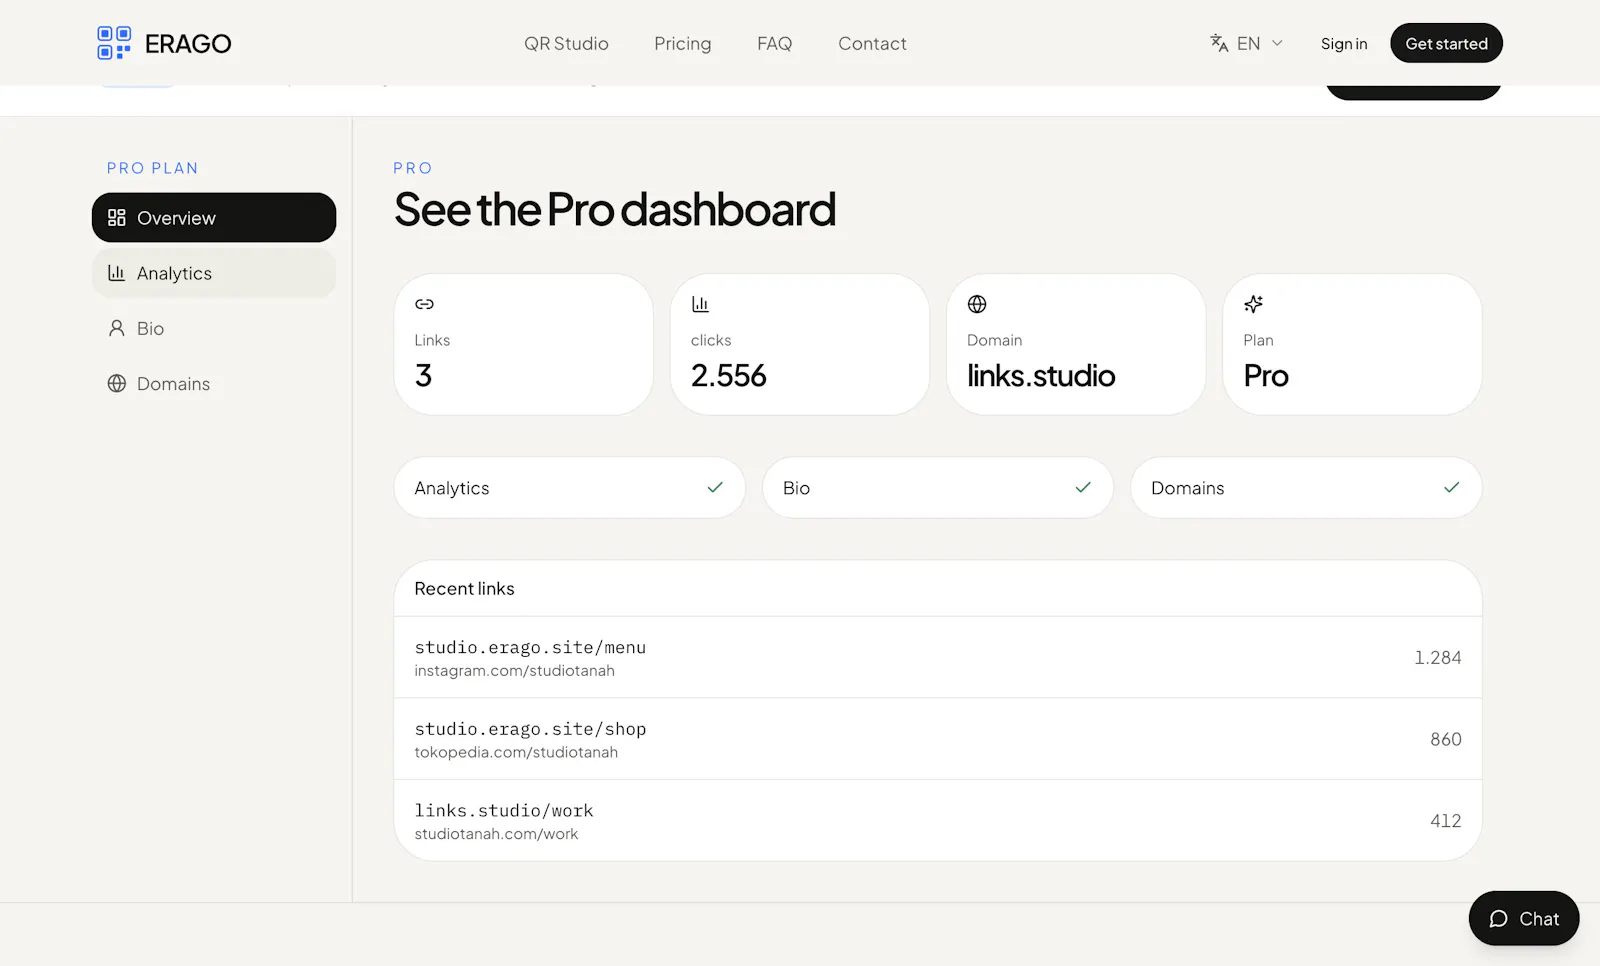1600x966 pixels.
Task: Open the Pricing nav item
Action: coord(683,44)
